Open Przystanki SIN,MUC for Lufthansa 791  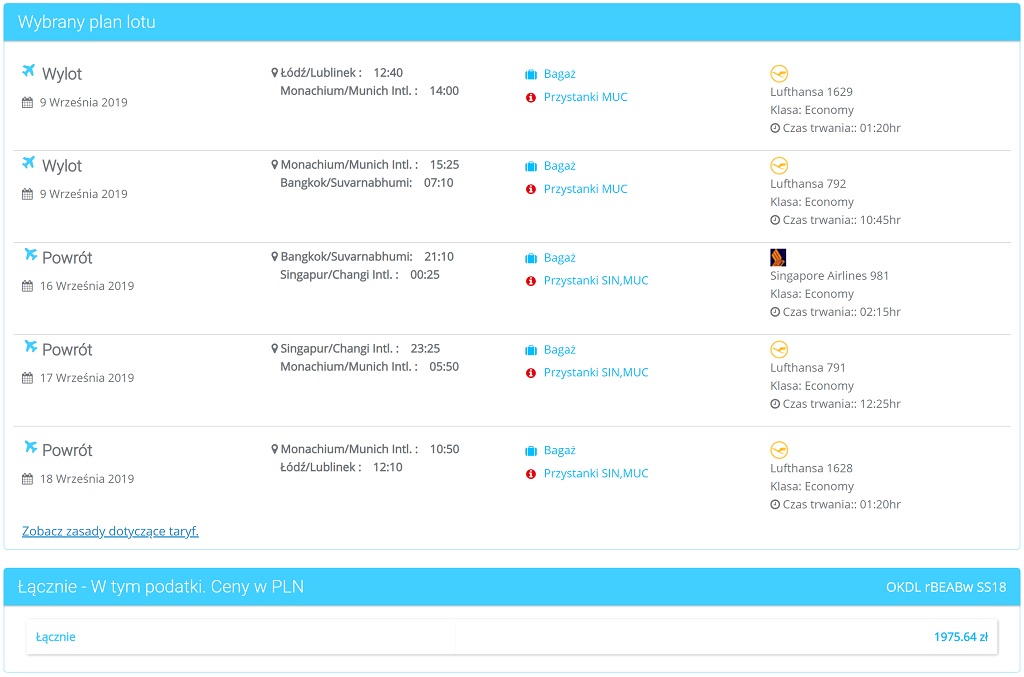596,372
